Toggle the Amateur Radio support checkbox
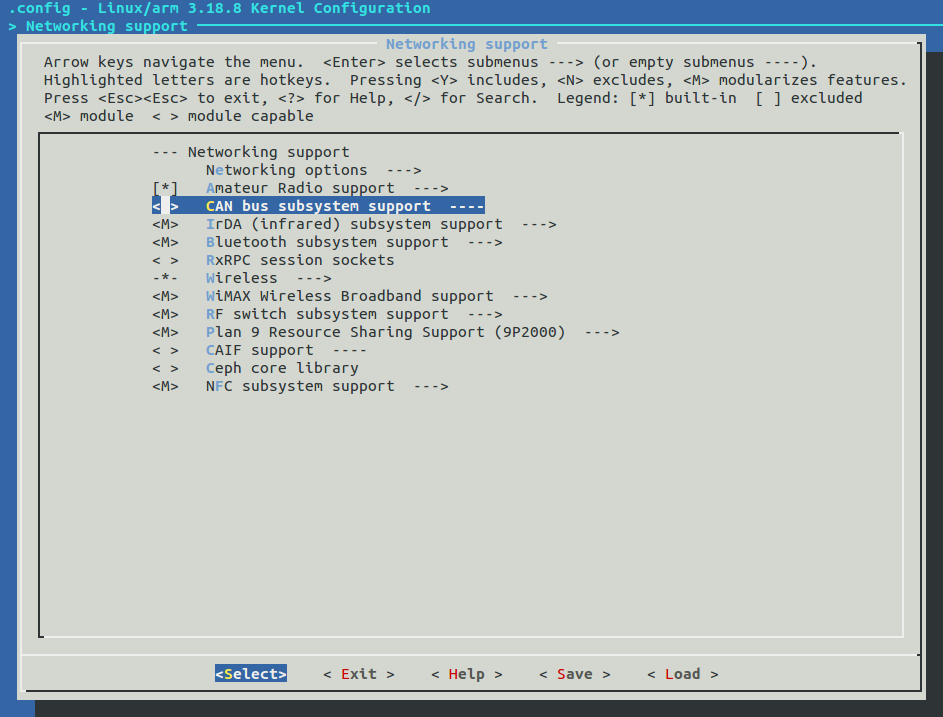 [165, 188]
